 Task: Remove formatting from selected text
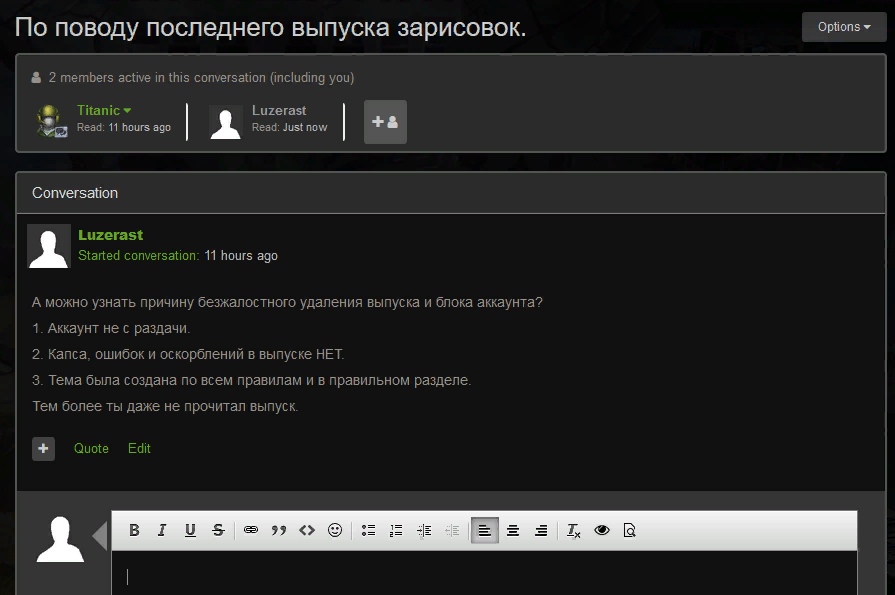click(x=574, y=530)
